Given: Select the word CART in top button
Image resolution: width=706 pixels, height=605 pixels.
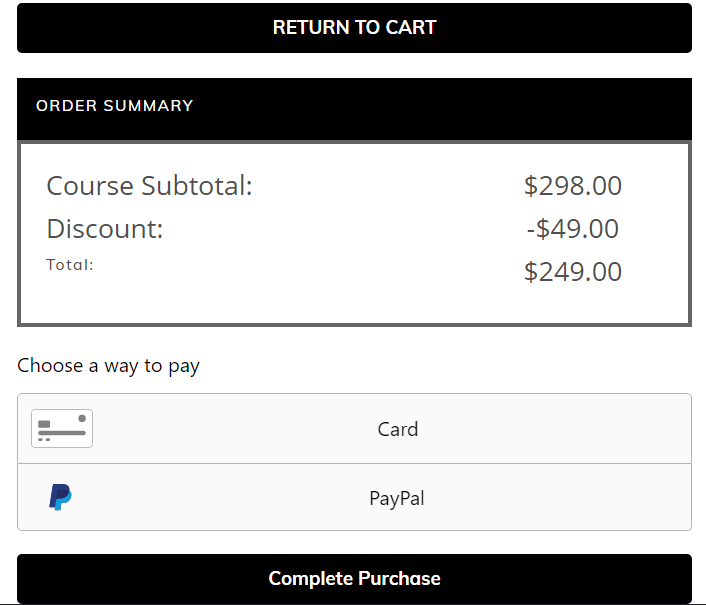Looking at the screenshot, I should coord(411,27).
